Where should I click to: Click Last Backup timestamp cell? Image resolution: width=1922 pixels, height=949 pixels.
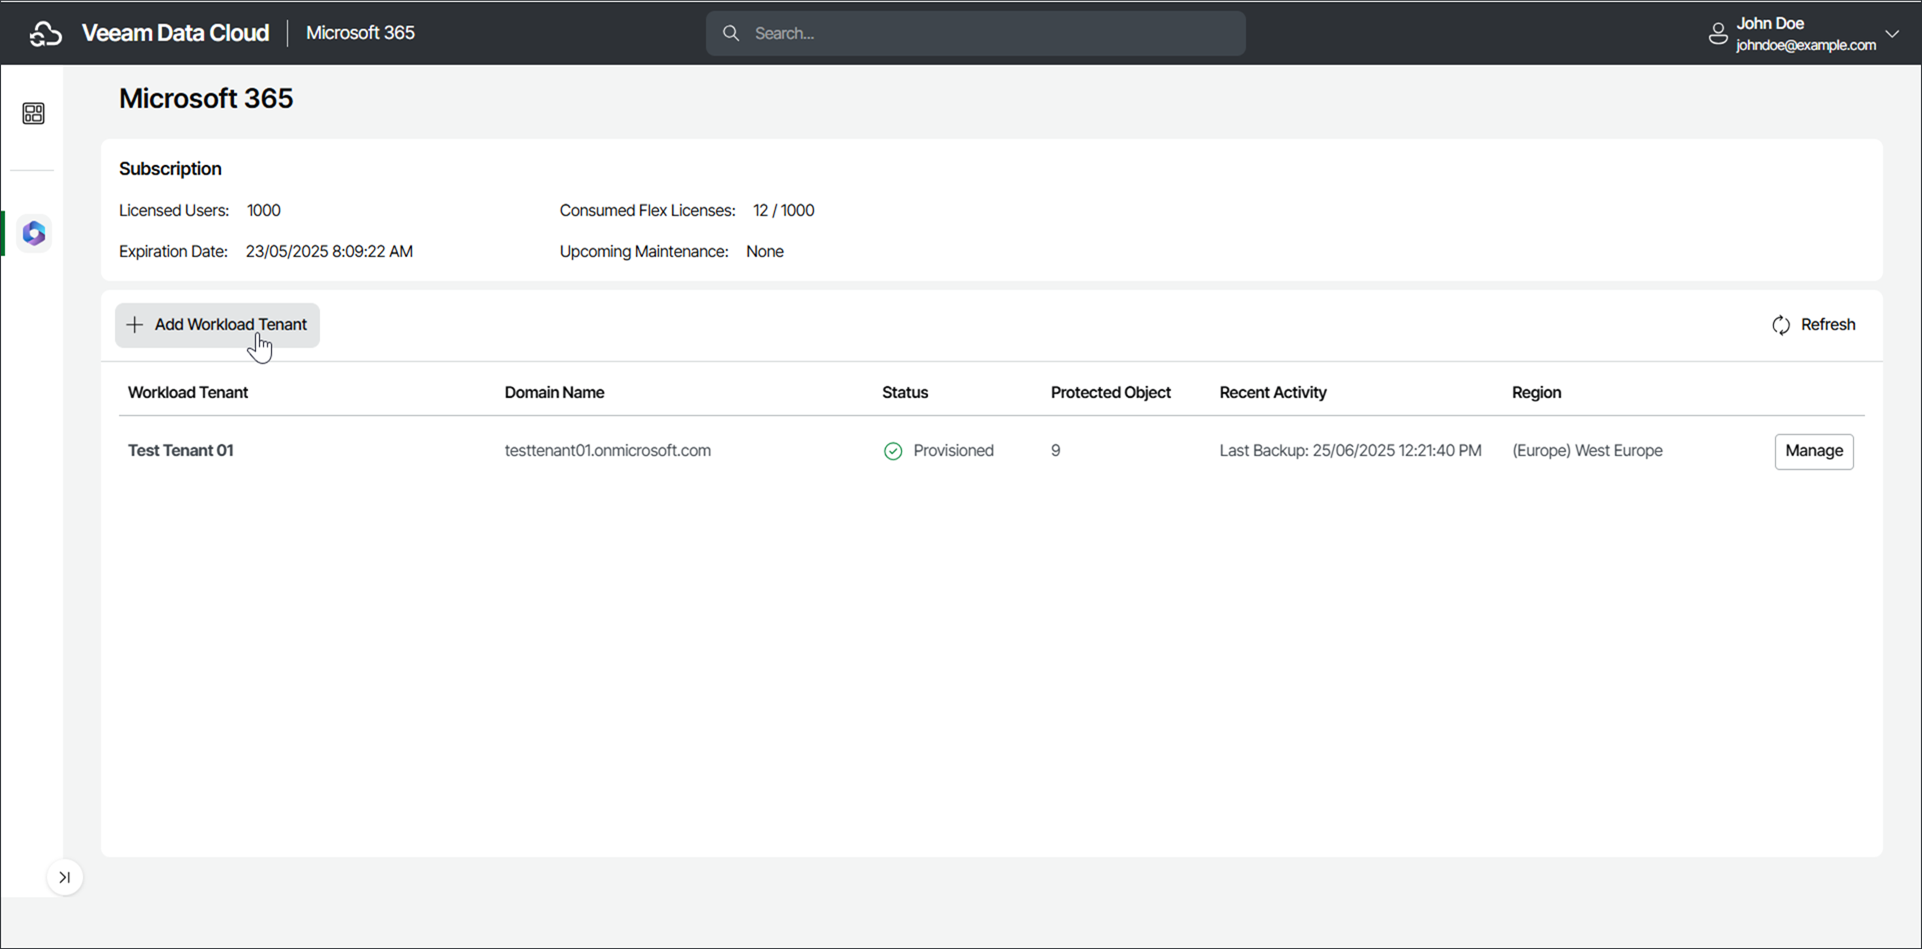(1350, 451)
